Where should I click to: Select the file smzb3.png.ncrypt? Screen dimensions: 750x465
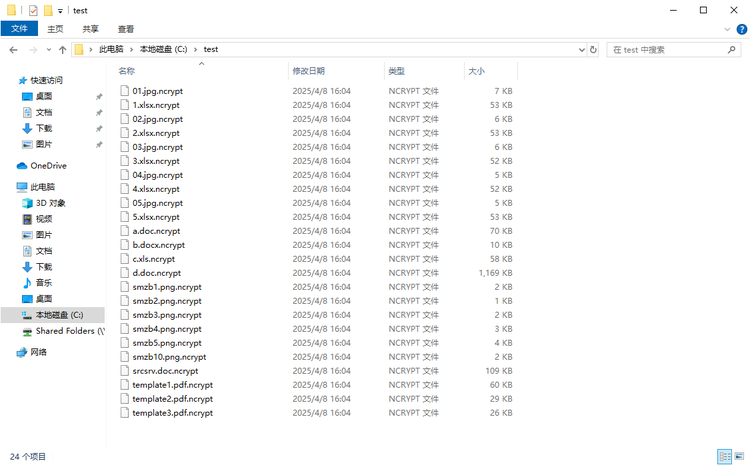pos(167,315)
